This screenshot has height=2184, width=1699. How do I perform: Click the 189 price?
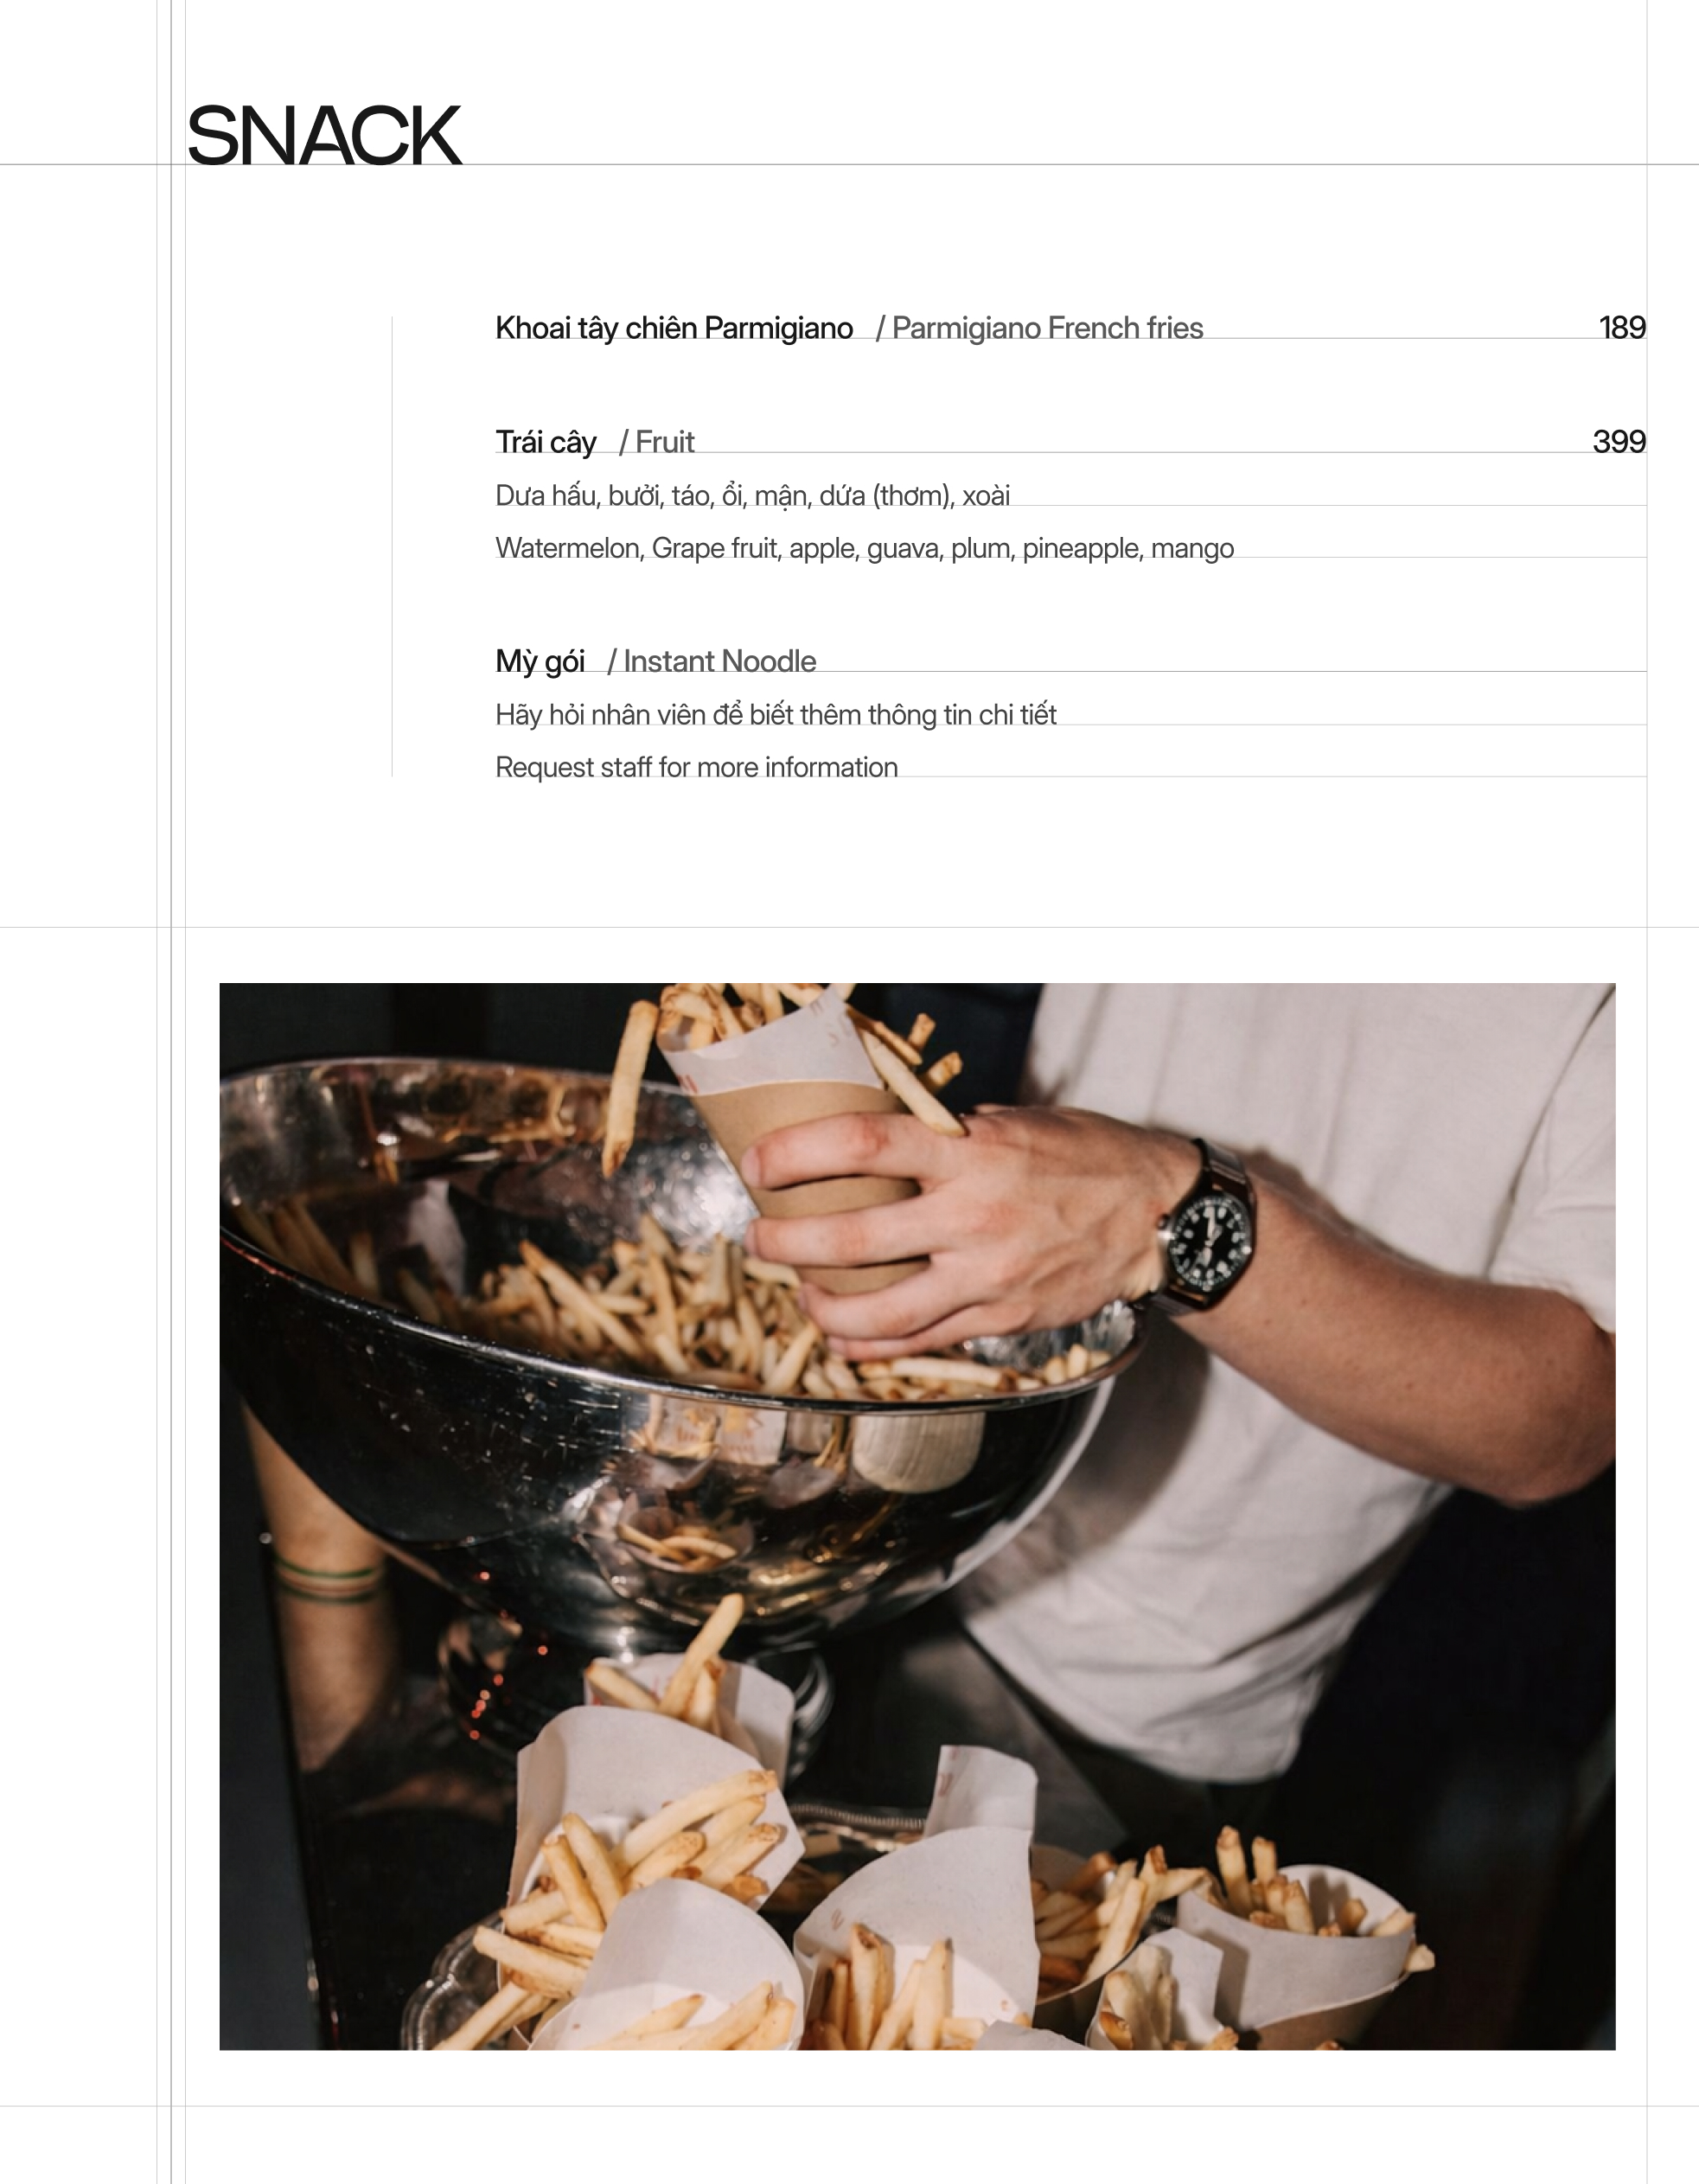(x=1621, y=327)
